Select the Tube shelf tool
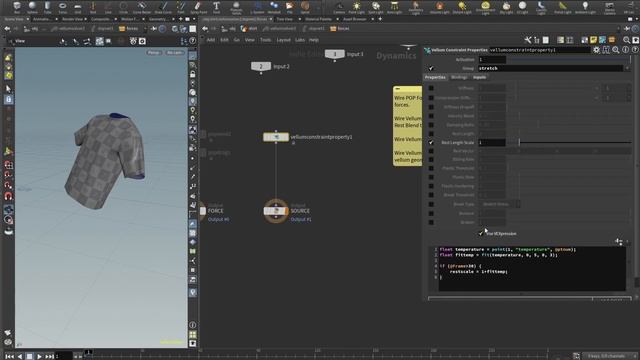The image size is (640, 360). (x=47, y=7)
